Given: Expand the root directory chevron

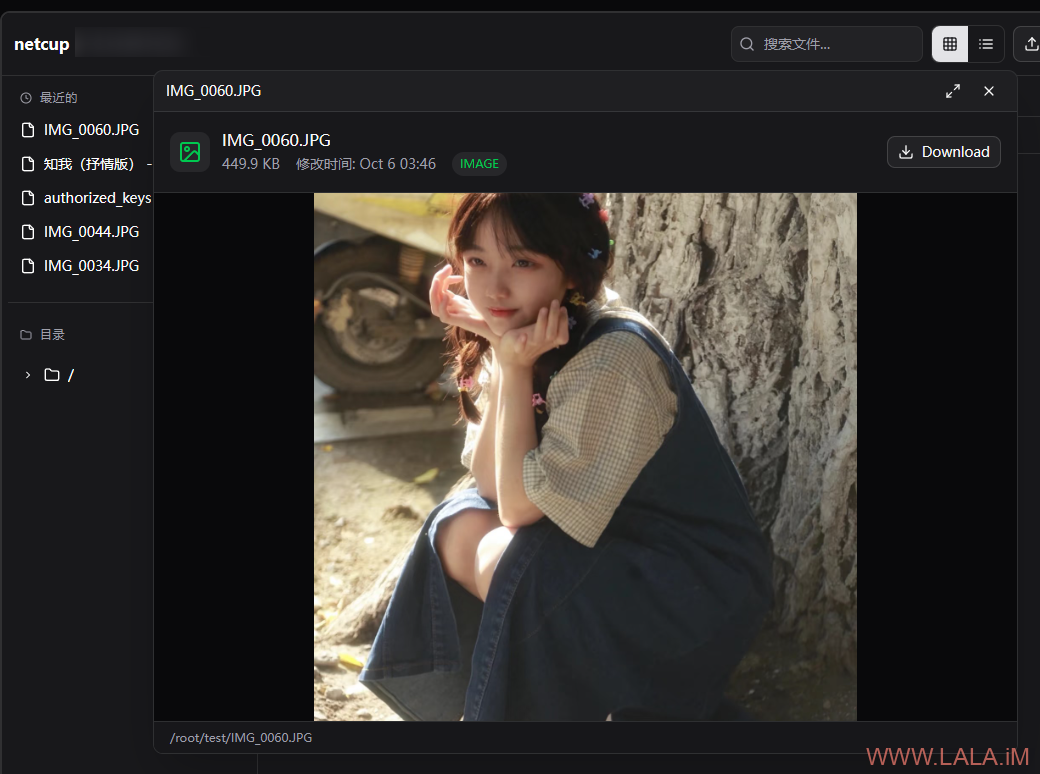Looking at the screenshot, I should tap(28, 375).
